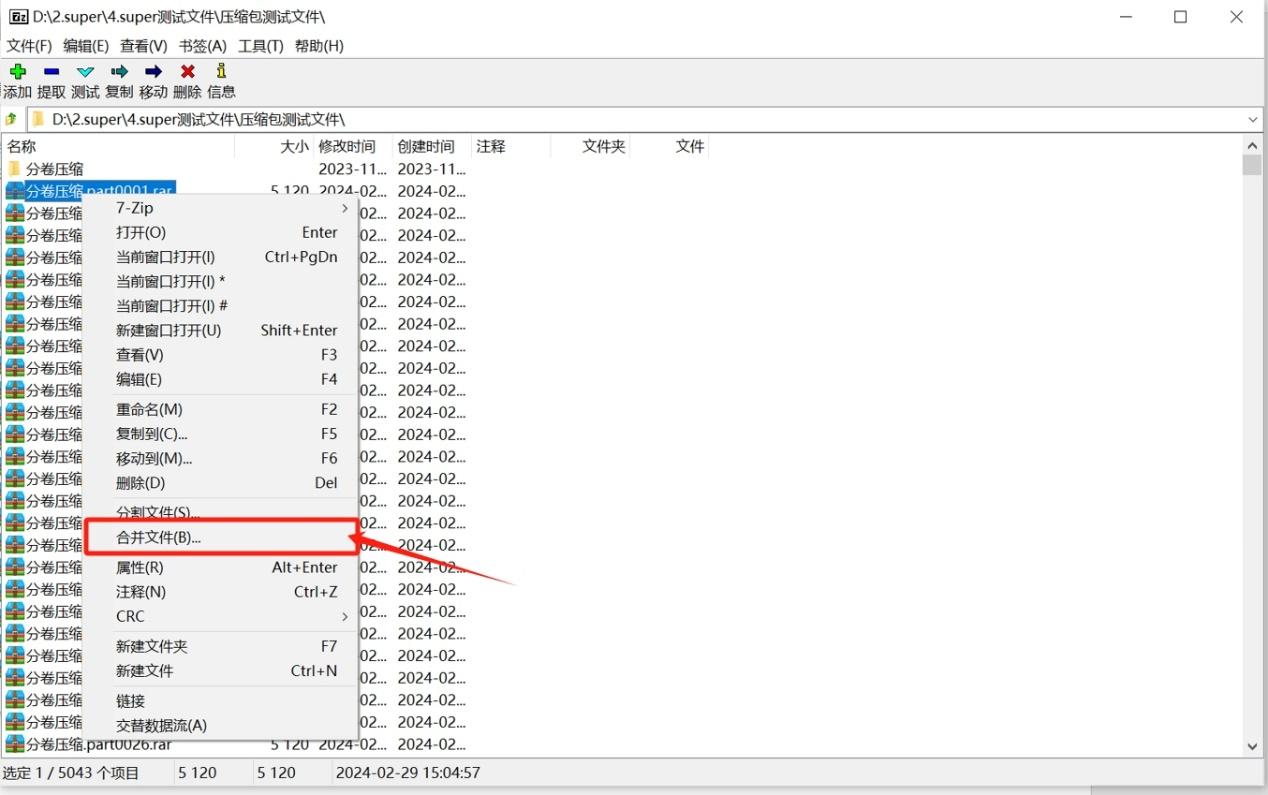Expand the CRC submenu
Screen dimensions: 1268x795
pos(221,616)
